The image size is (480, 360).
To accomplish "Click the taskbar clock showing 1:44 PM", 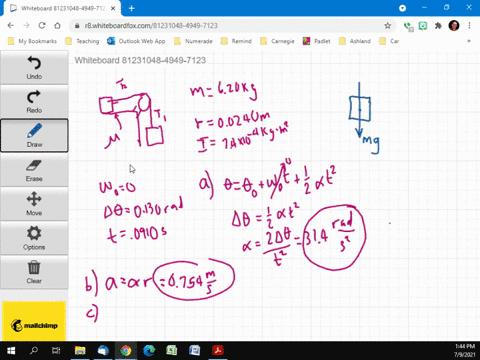I will pyautogui.click(x=464, y=351).
